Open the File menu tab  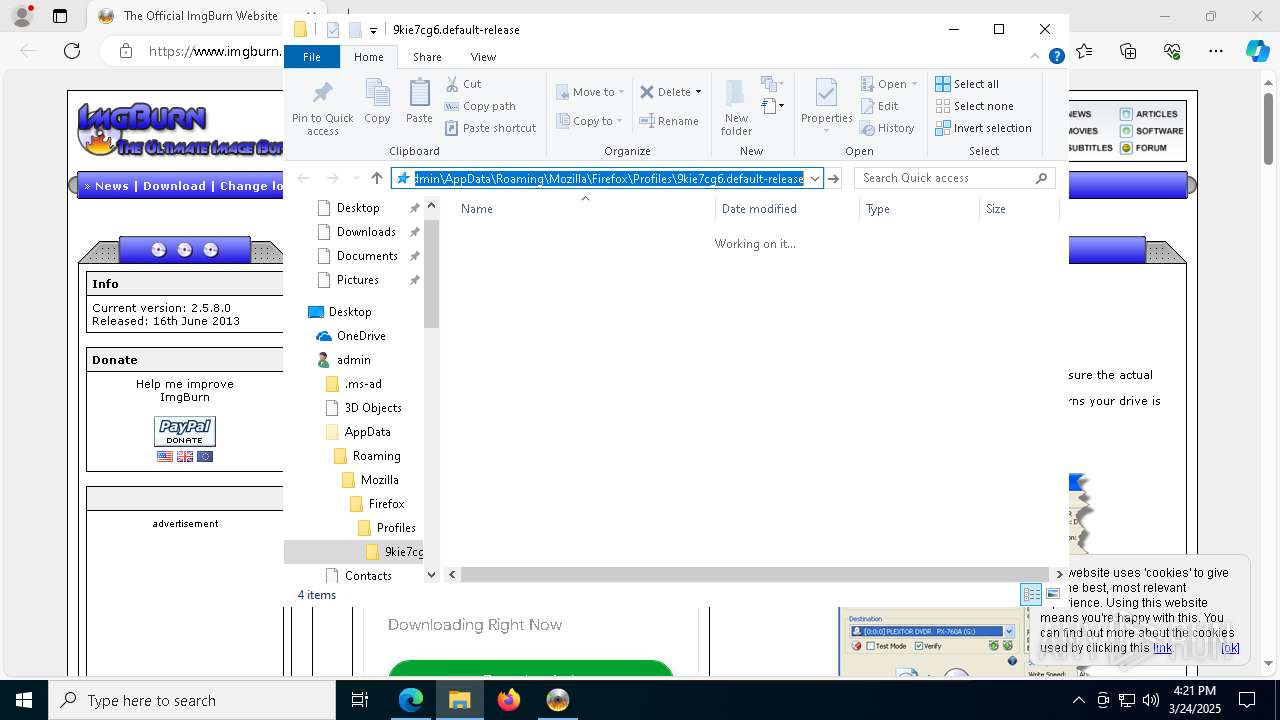[x=312, y=57]
